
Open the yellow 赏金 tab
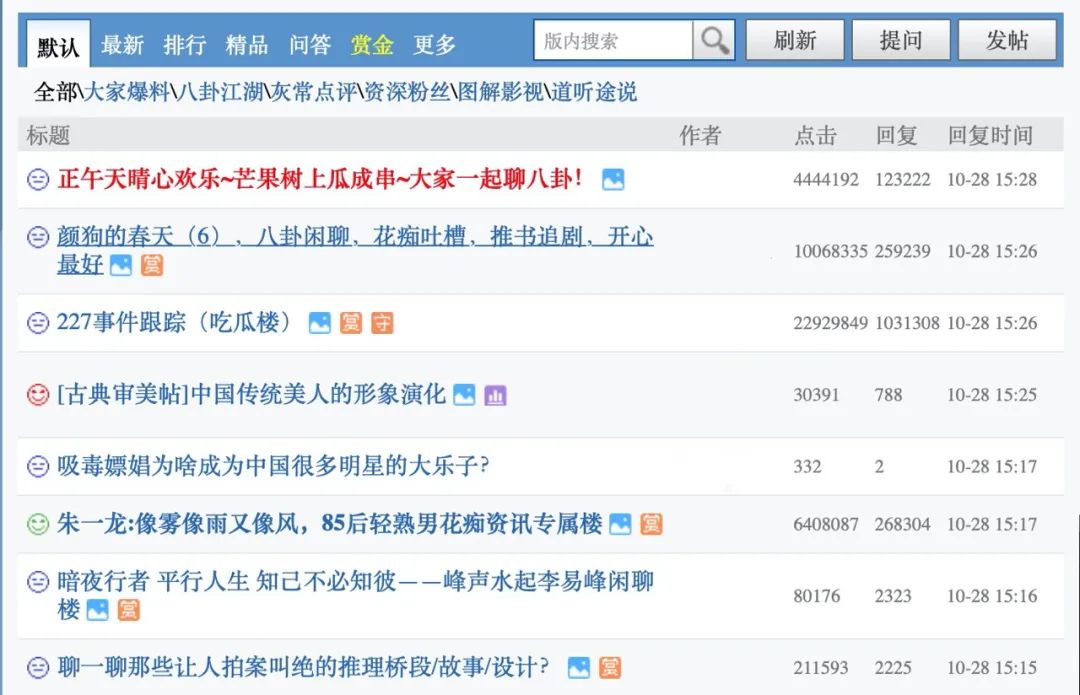pyautogui.click(x=372, y=45)
